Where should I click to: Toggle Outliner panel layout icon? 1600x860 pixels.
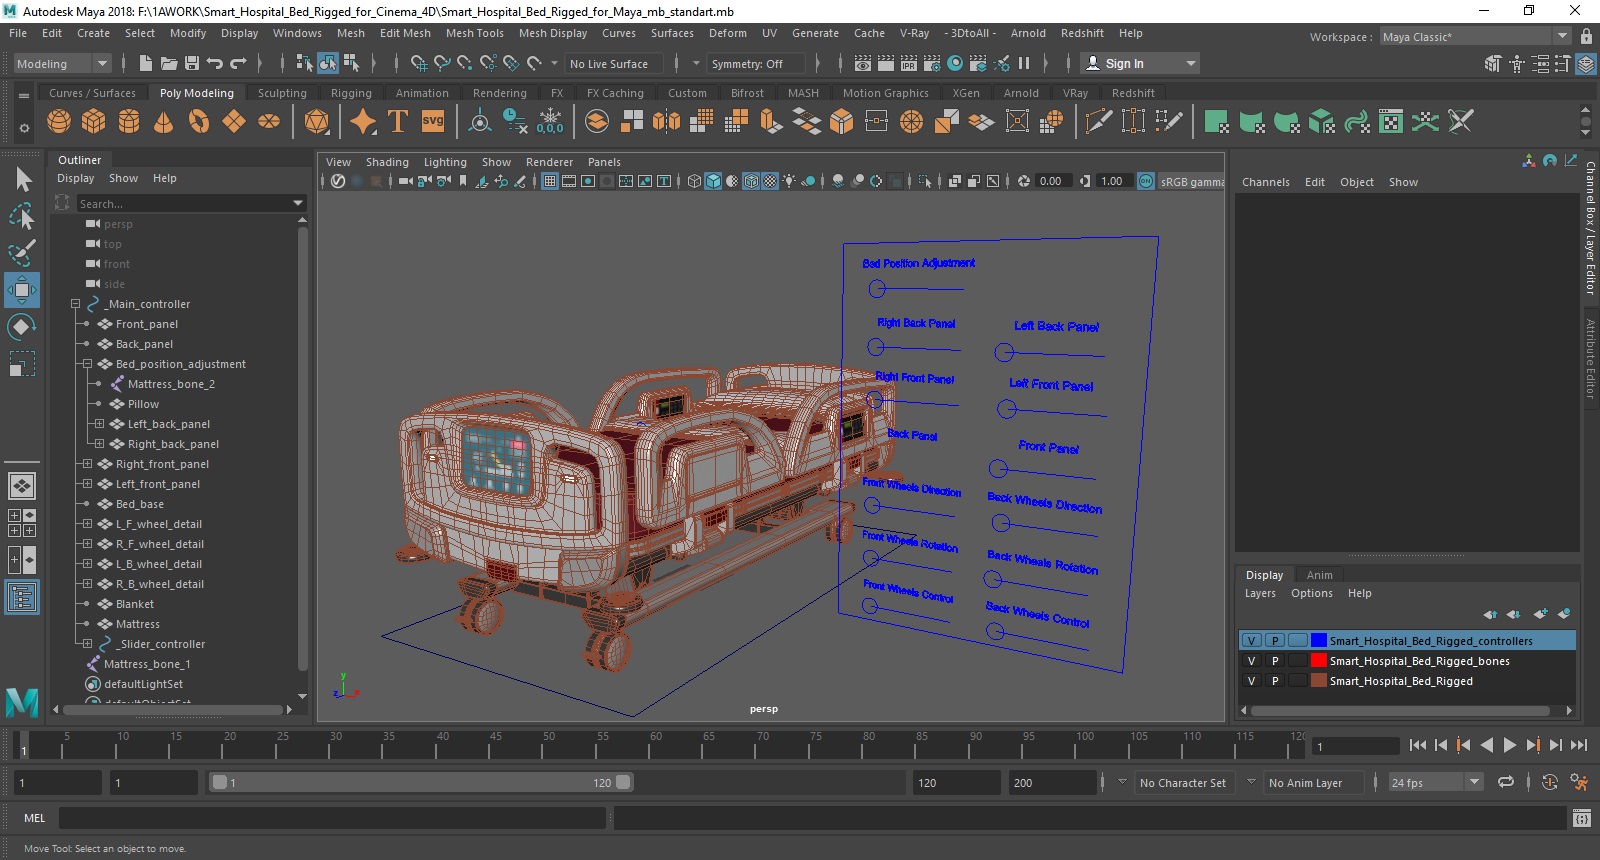(22, 597)
